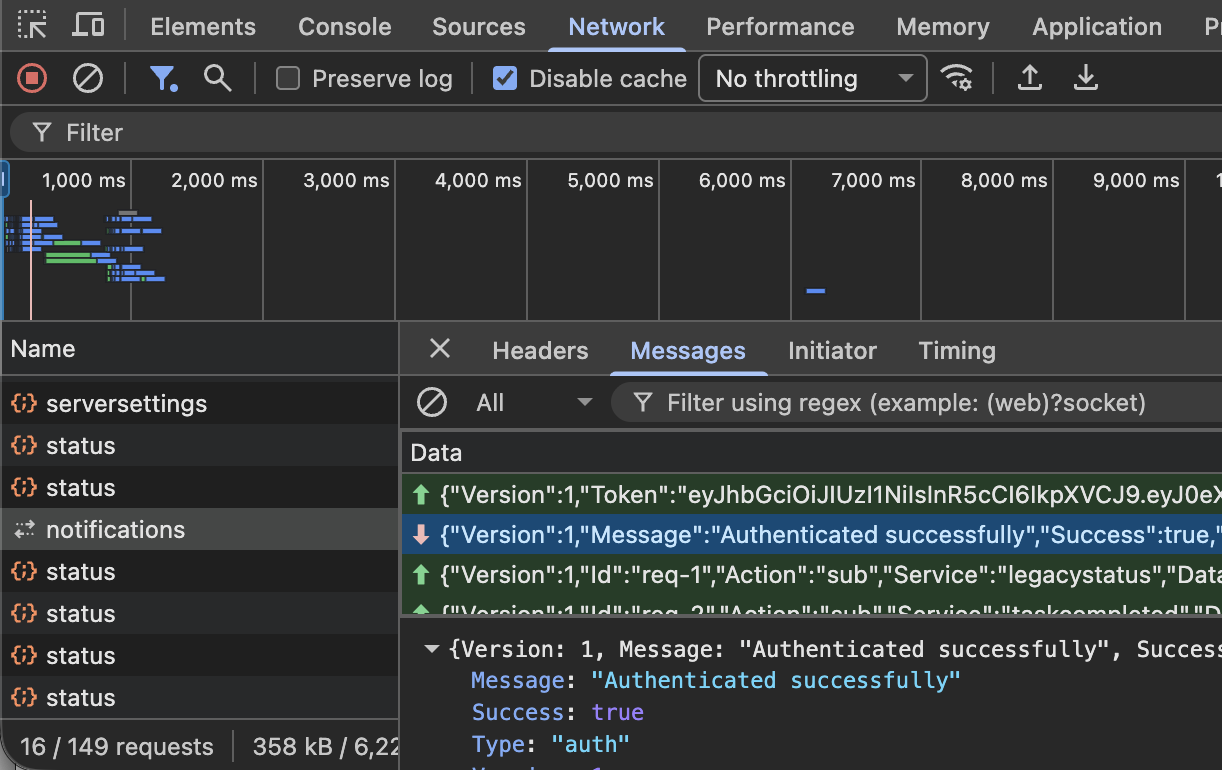Select the serversettings request
1222x770 pixels.
point(126,404)
